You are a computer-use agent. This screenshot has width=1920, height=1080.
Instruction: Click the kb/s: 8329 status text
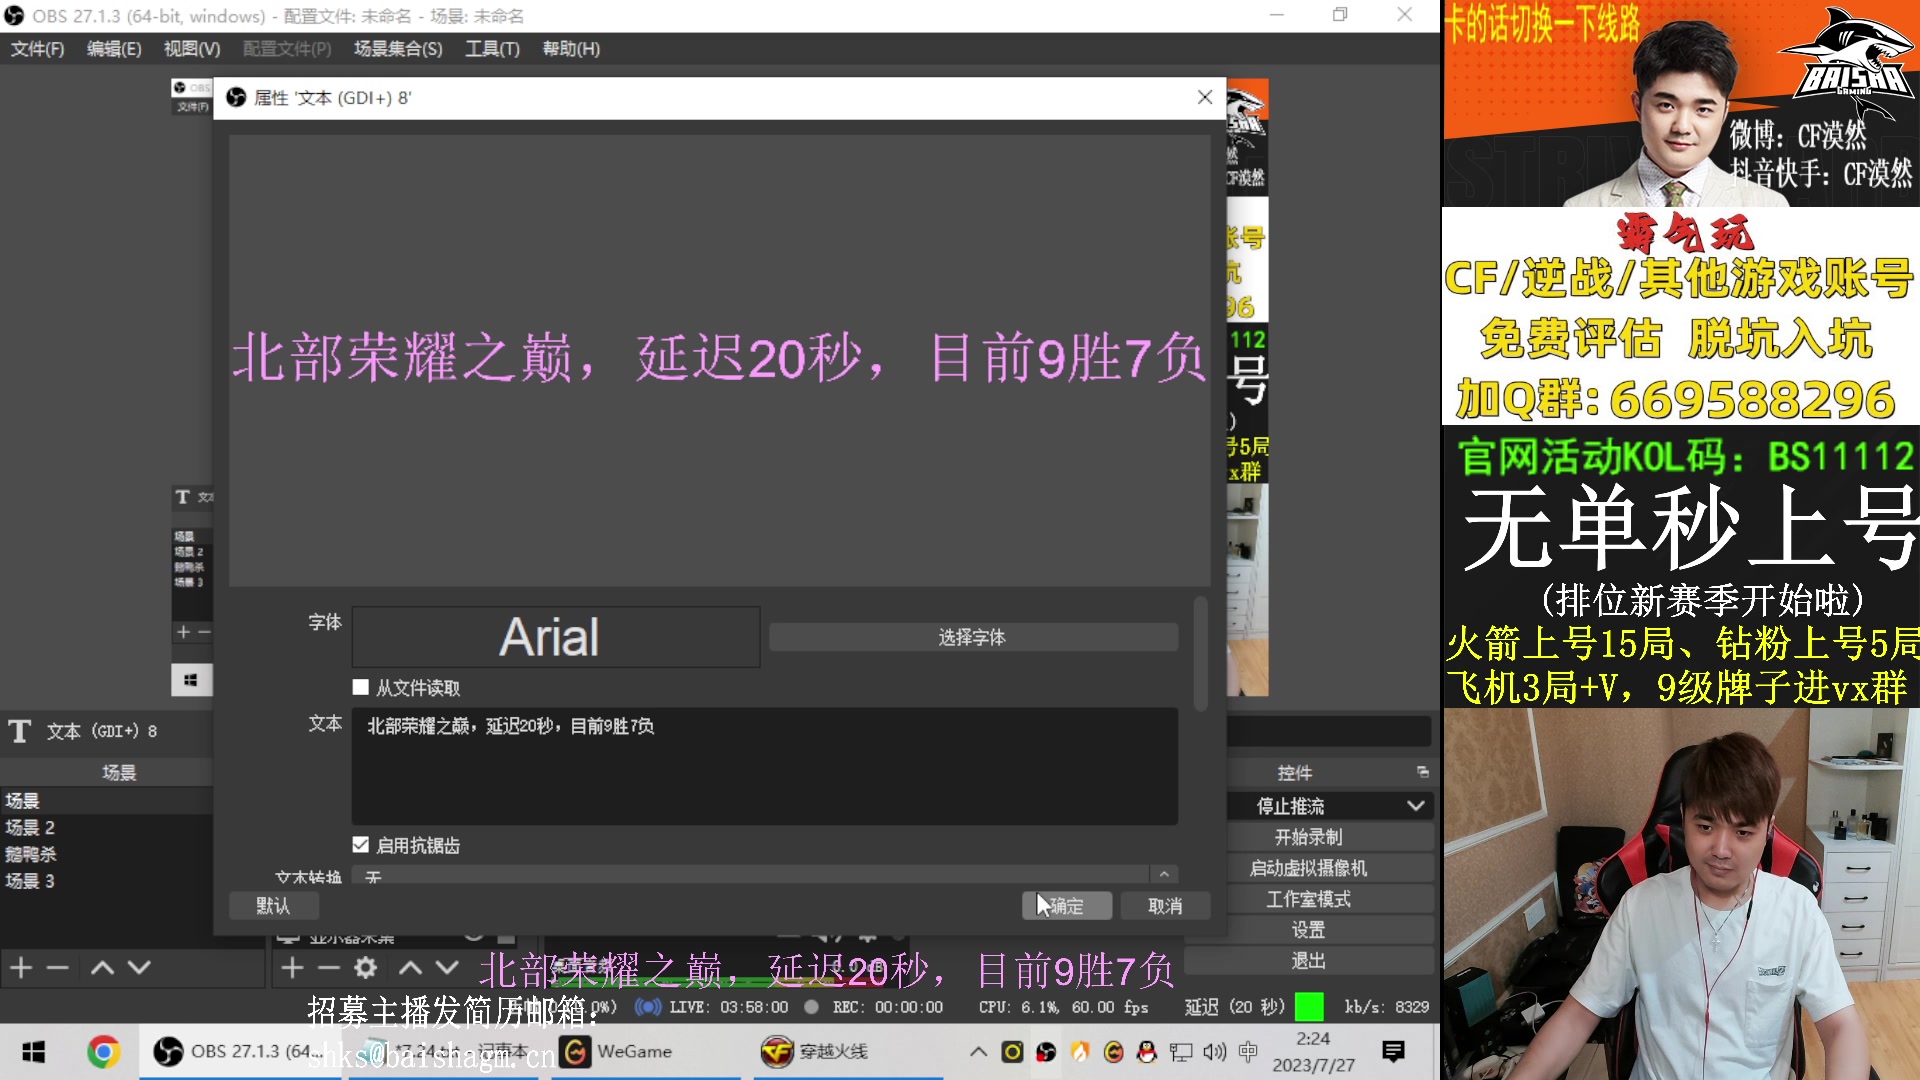(x=1387, y=1007)
